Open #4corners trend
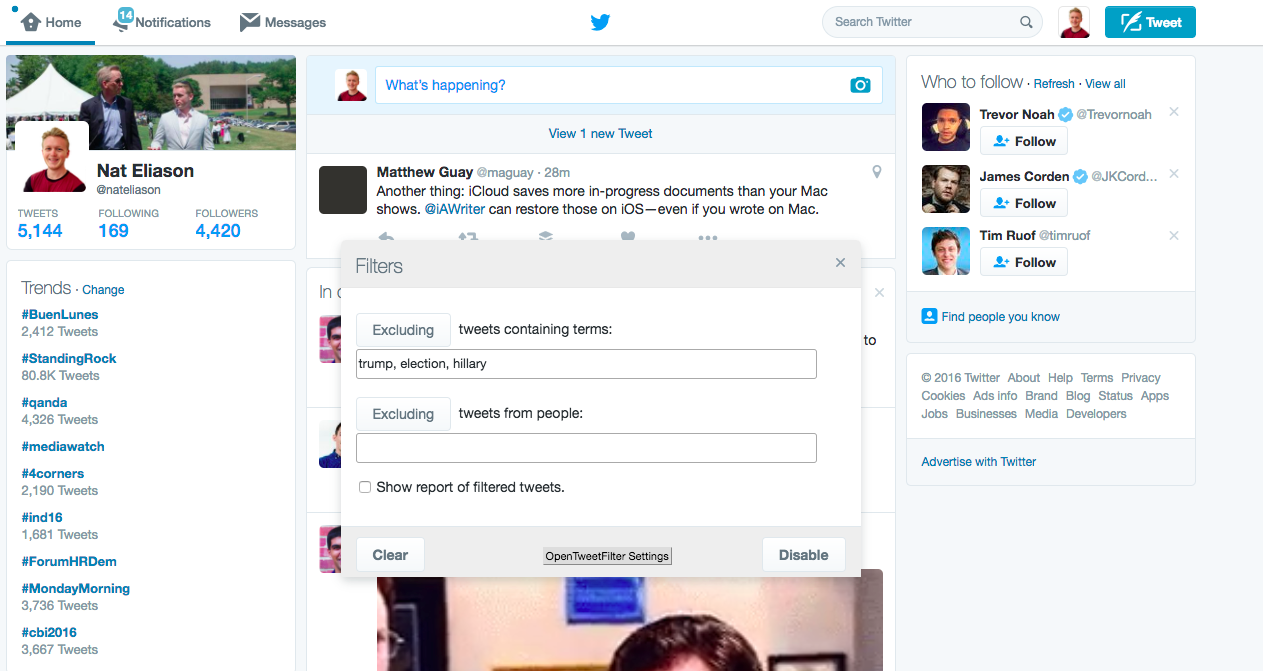 [x=53, y=473]
